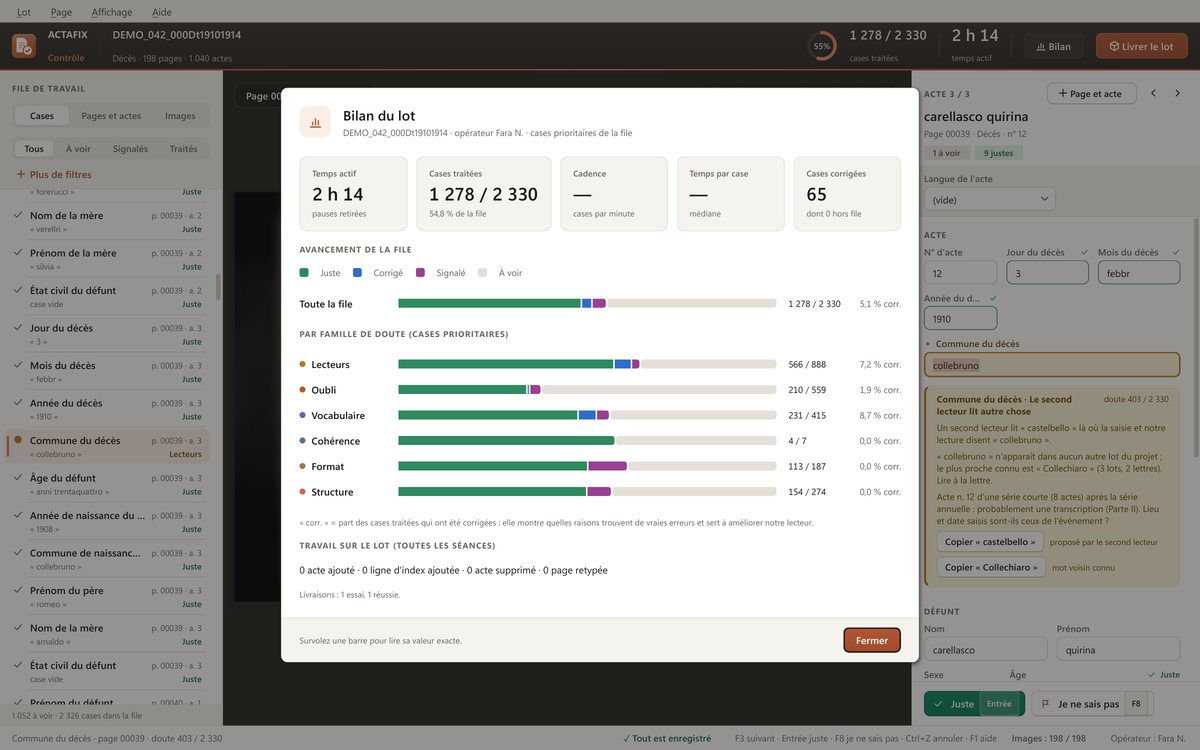Go to the previous acte with the left chevron
Image resolution: width=1200 pixels, height=750 pixels.
click(x=1153, y=93)
